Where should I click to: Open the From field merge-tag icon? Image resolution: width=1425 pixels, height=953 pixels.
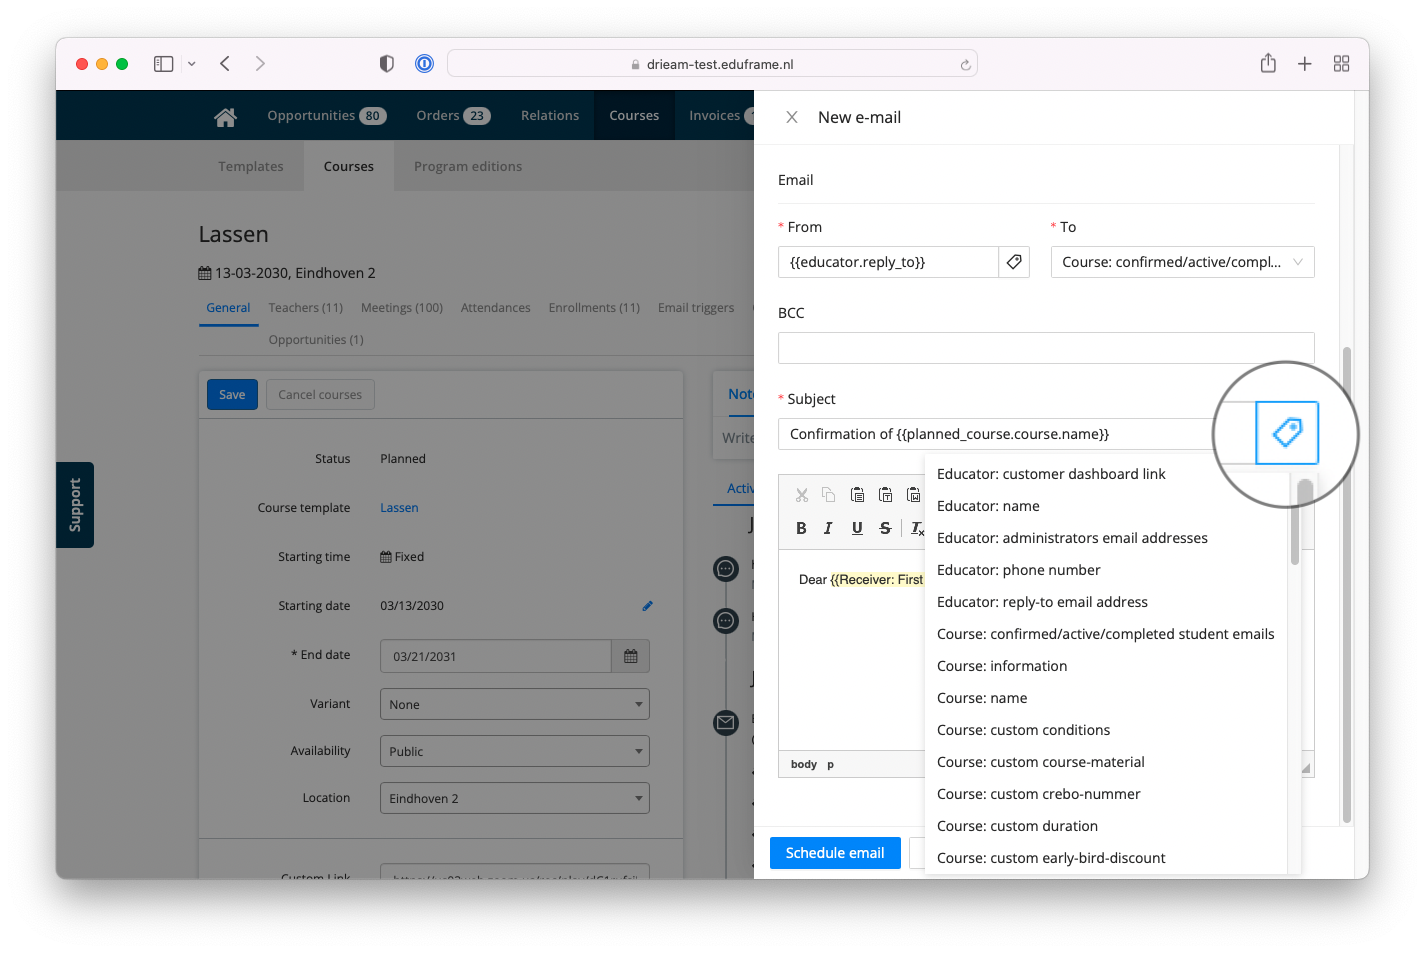pos(1014,262)
